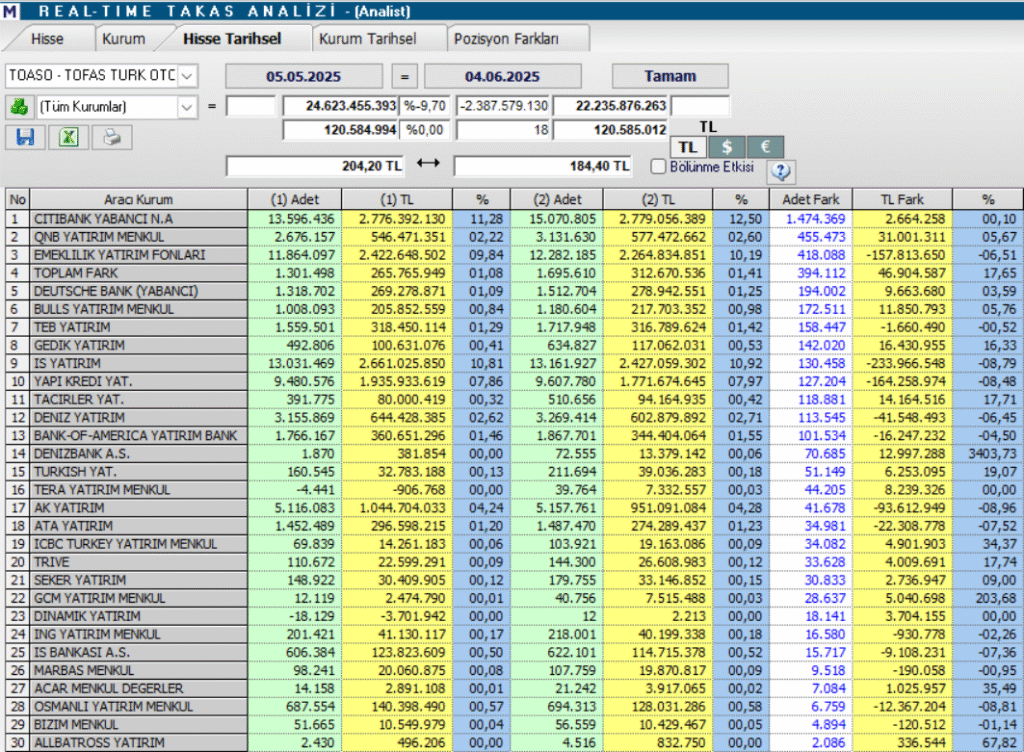This screenshot has width=1024, height=752.
Task: Open the (Tüm Kurumlar) combo box
Action: [117, 106]
